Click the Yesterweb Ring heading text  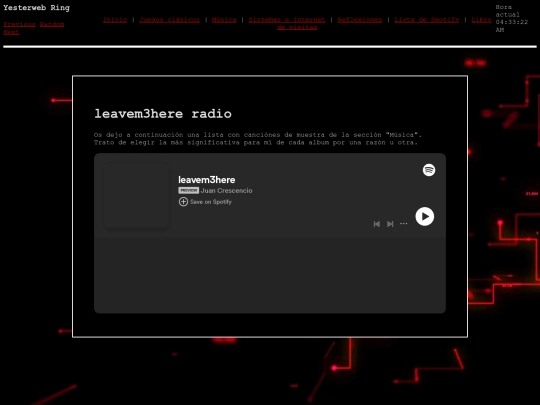(37, 8)
